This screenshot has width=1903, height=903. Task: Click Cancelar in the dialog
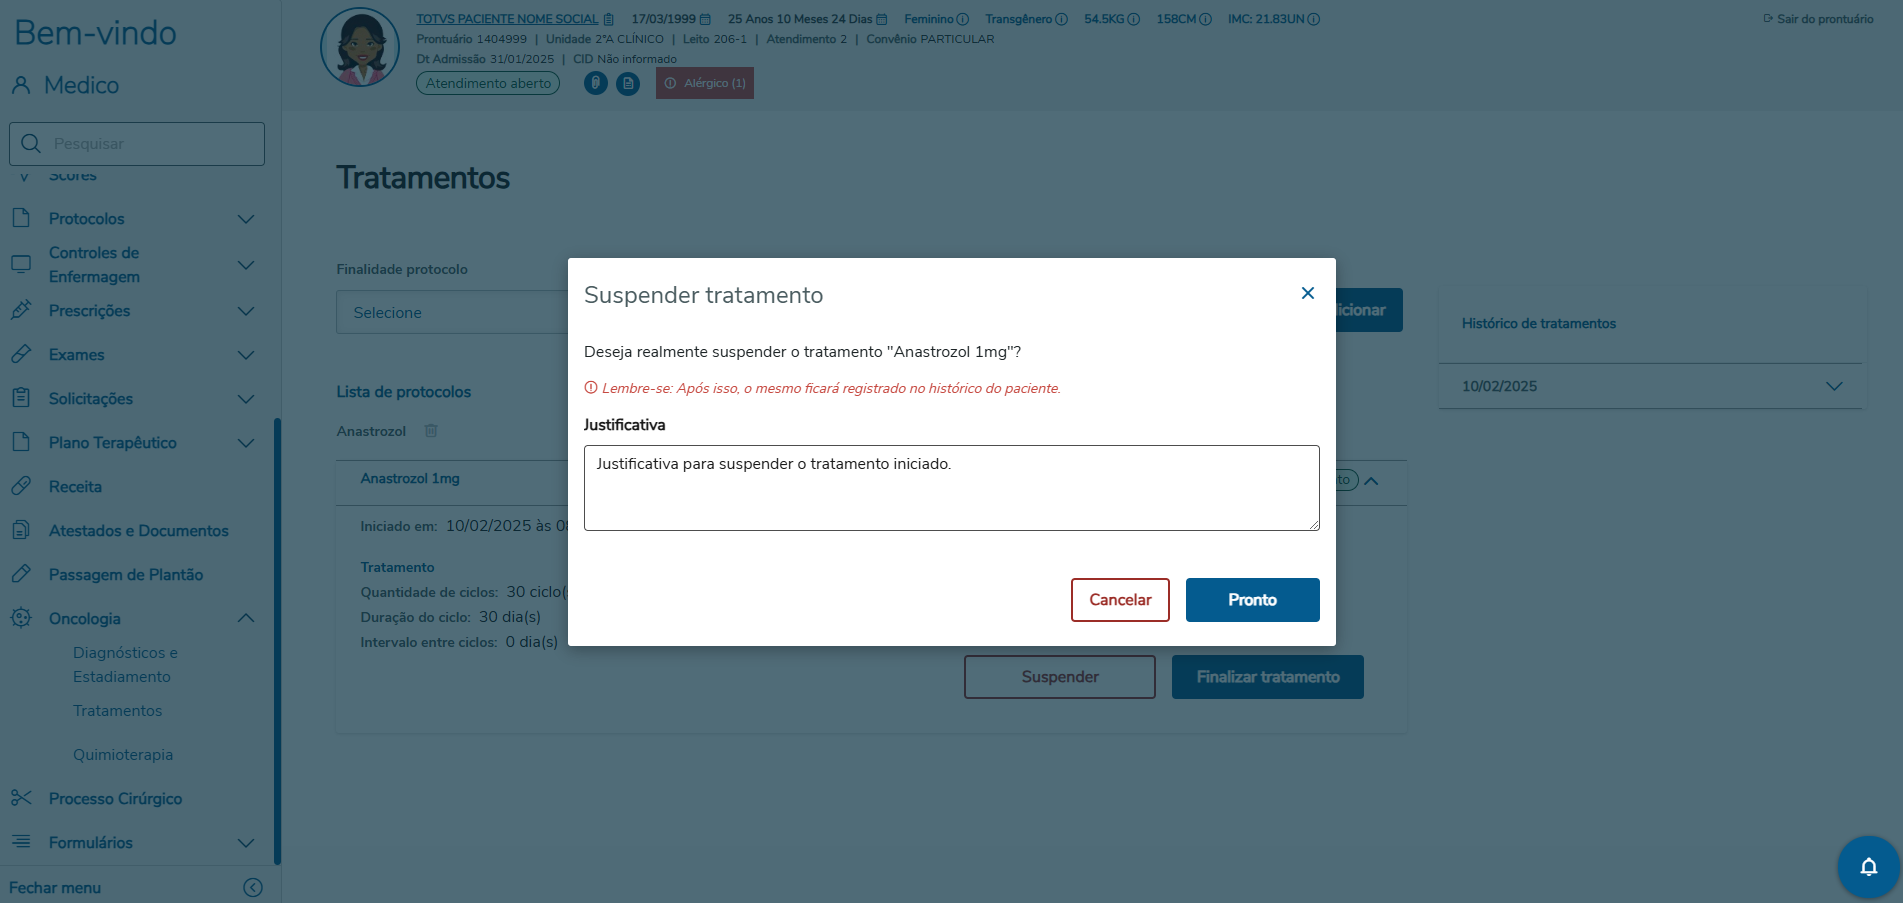pyautogui.click(x=1120, y=600)
